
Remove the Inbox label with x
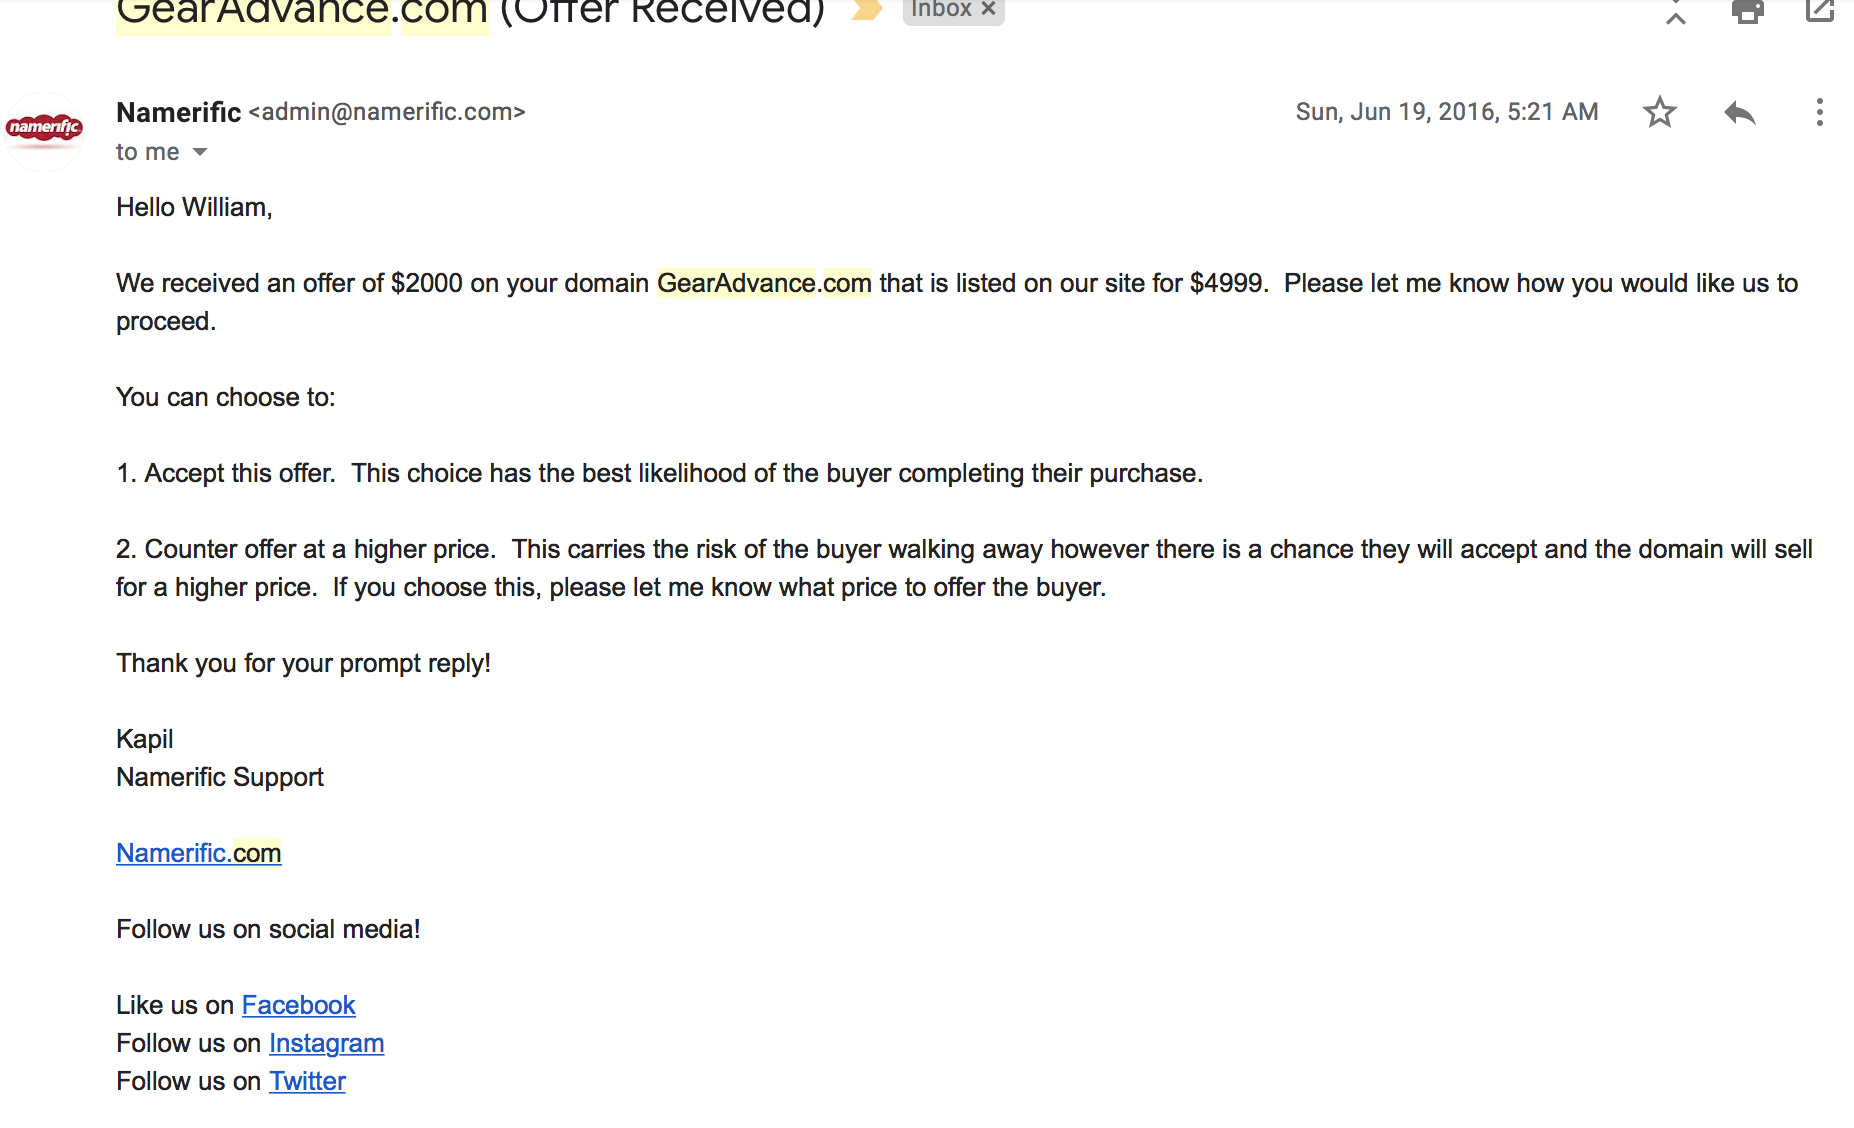tap(988, 9)
